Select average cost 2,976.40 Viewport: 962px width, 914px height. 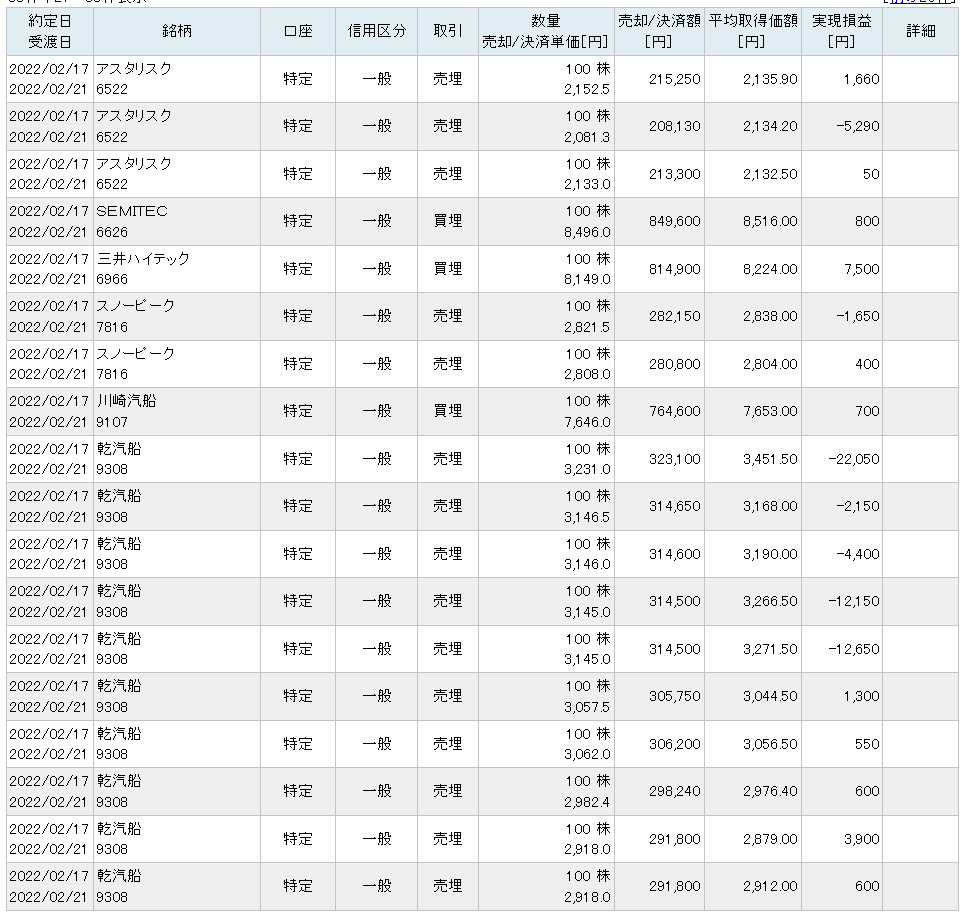[x=770, y=792]
